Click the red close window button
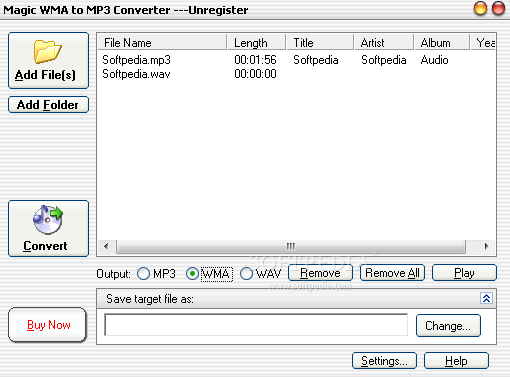The height and width of the screenshot is (377, 510). point(498,8)
